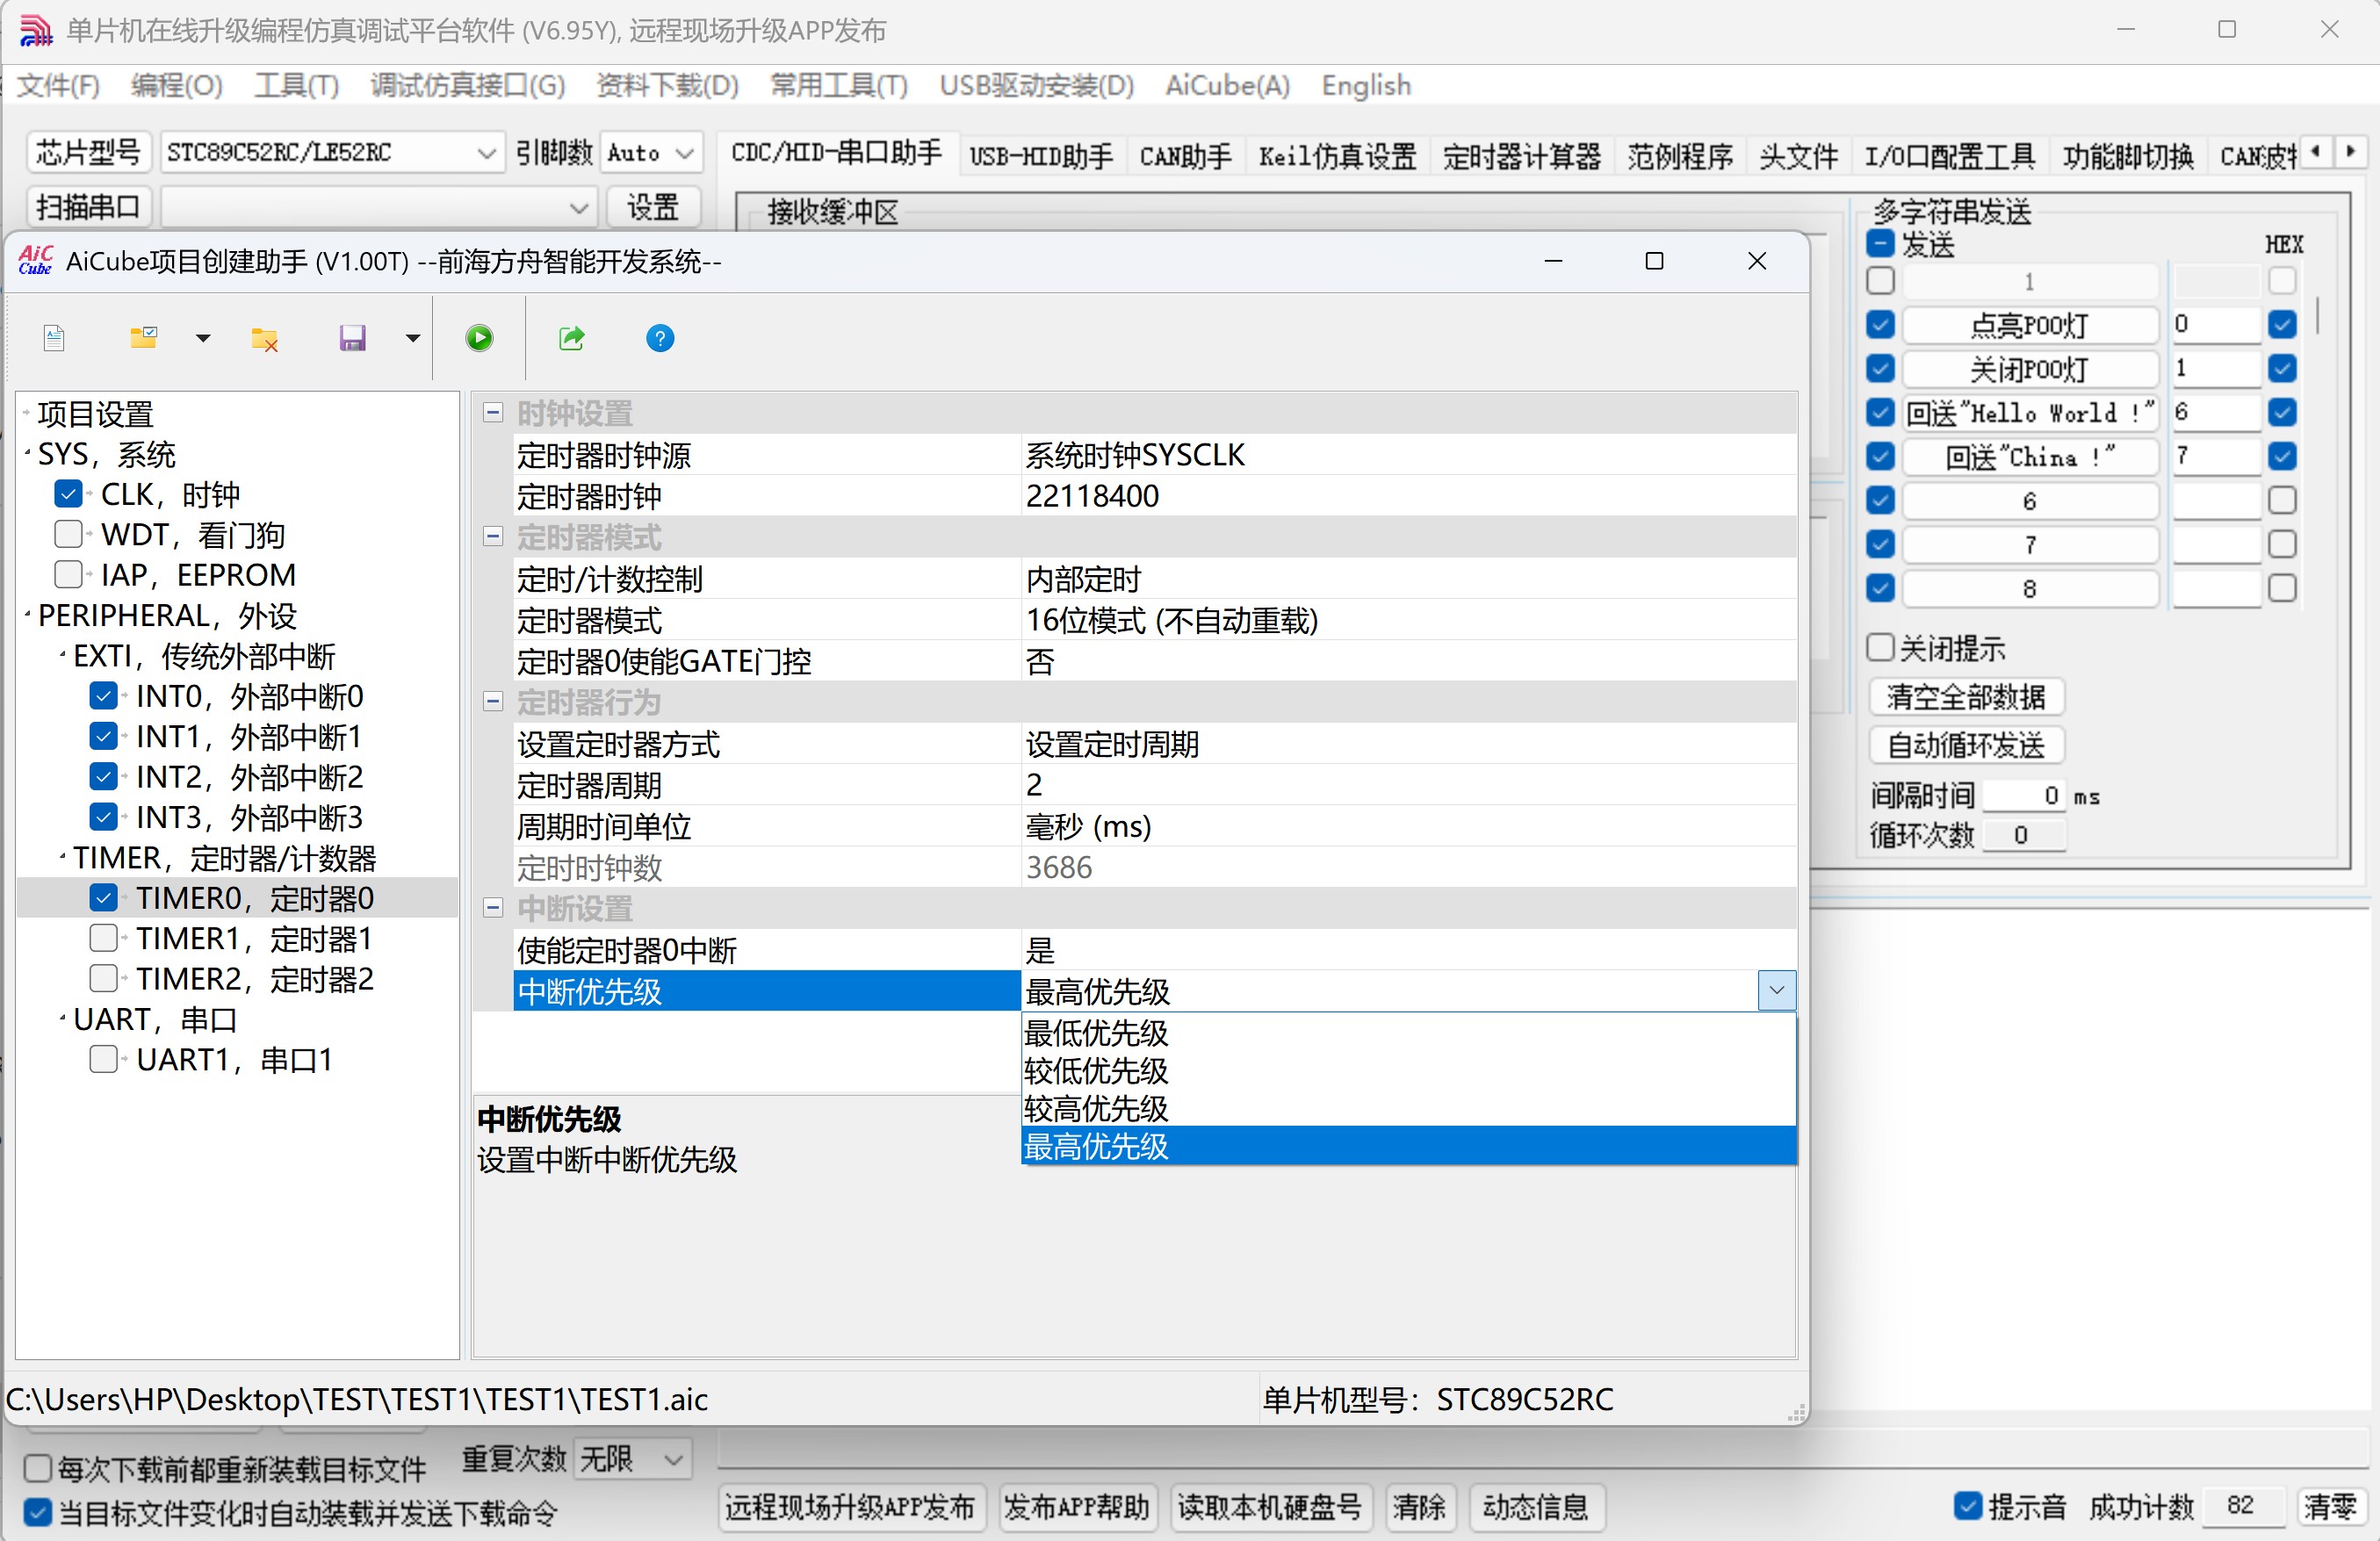Click the 定时器周期 value cell showing 2

1408,785
